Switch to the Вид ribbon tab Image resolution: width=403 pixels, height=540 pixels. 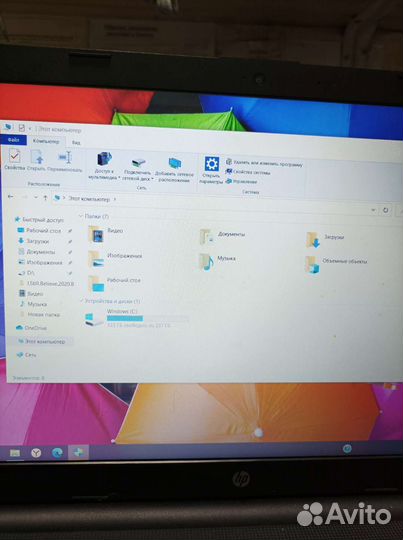point(76,142)
